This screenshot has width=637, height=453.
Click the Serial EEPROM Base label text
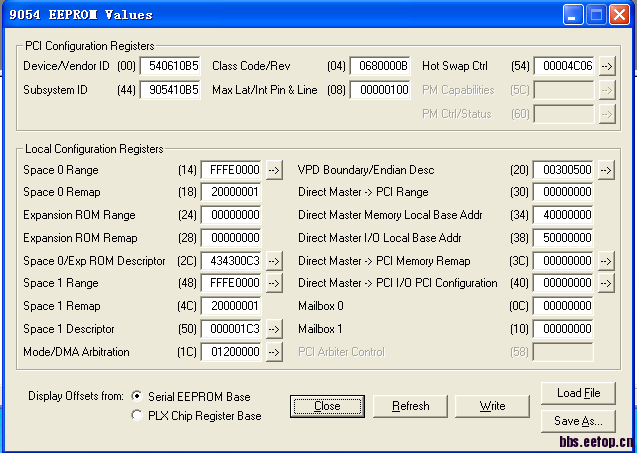click(x=199, y=397)
